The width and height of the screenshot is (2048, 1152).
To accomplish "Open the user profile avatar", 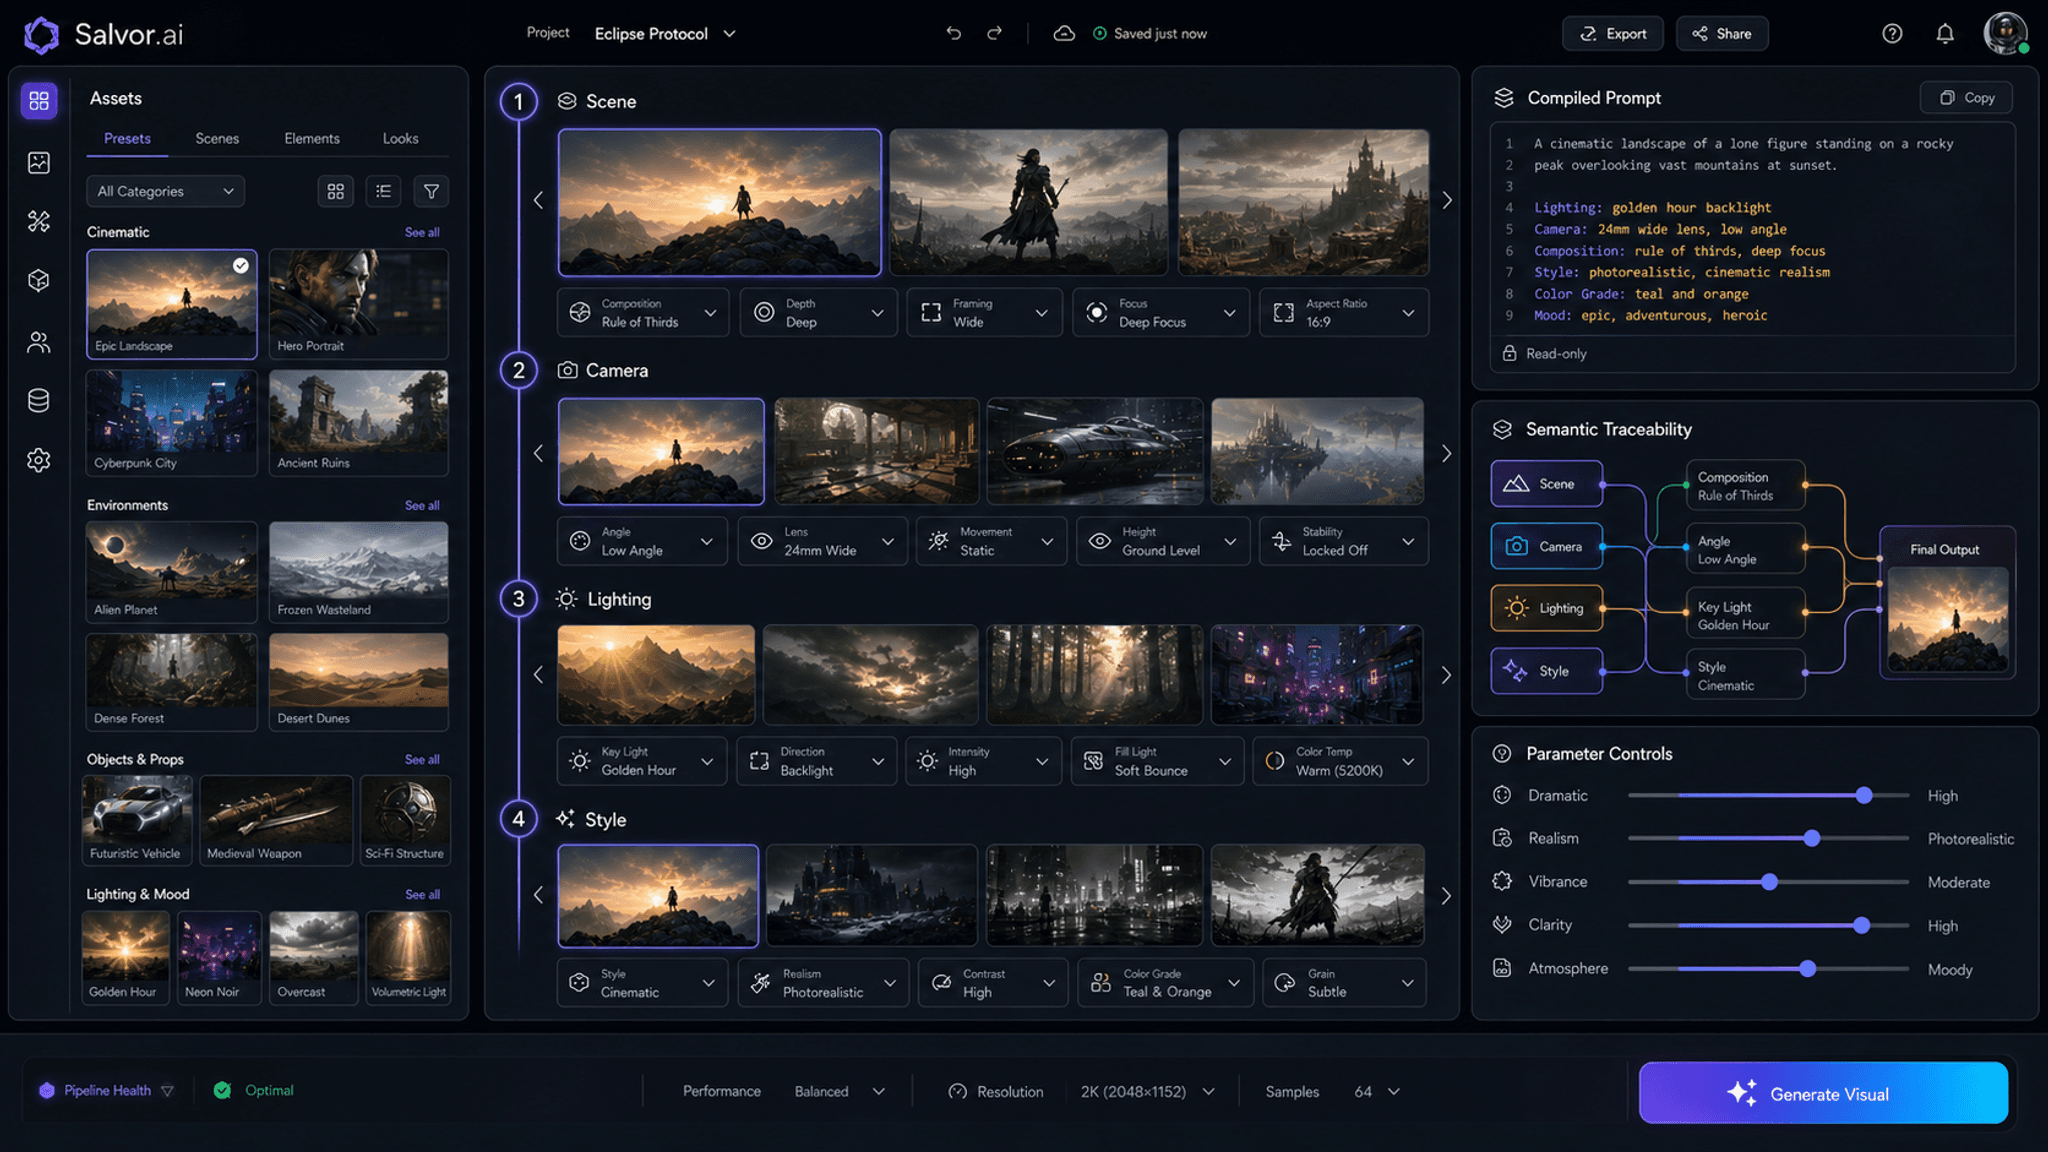I will coord(2005,33).
